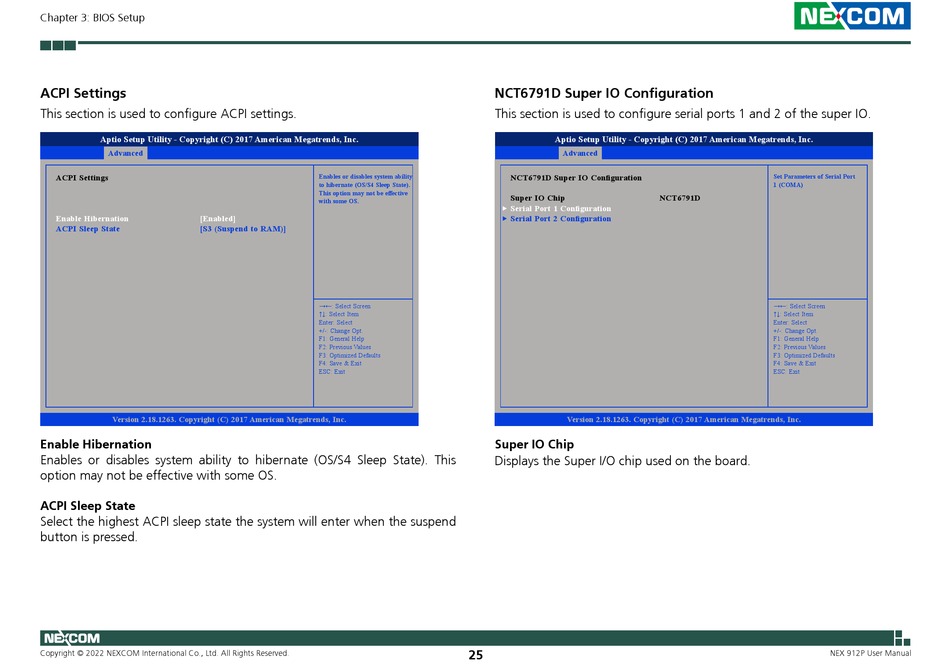This screenshot has height=664, width=950.
Task: Click the ACPI Settings section heading
Action: tap(83, 93)
